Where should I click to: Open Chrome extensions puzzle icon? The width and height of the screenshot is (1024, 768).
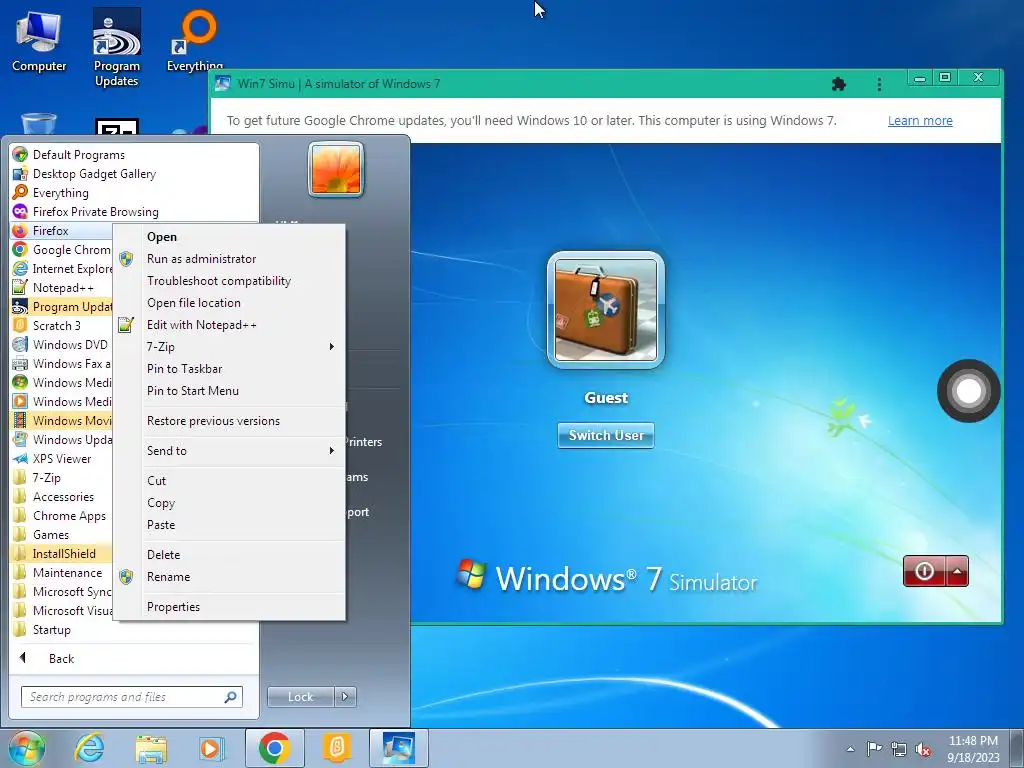click(x=839, y=84)
